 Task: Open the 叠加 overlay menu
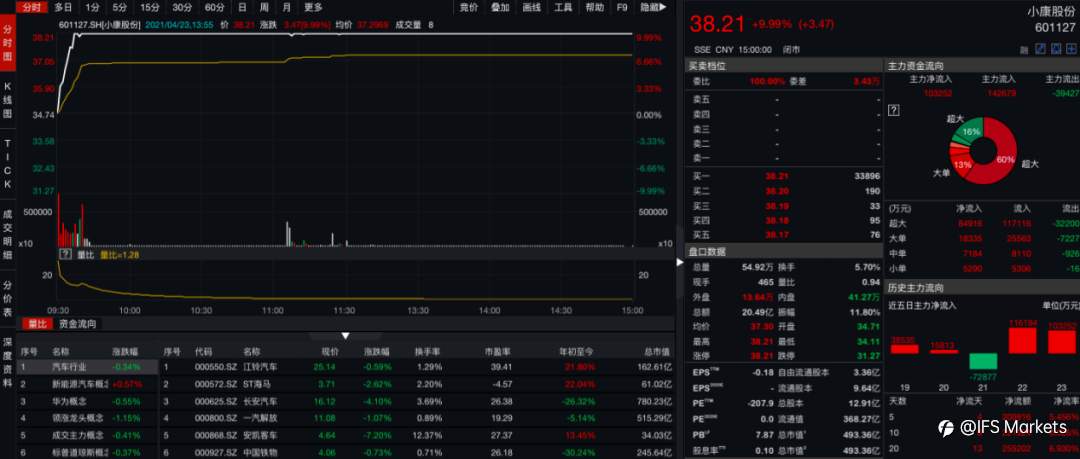tap(500, 8)
